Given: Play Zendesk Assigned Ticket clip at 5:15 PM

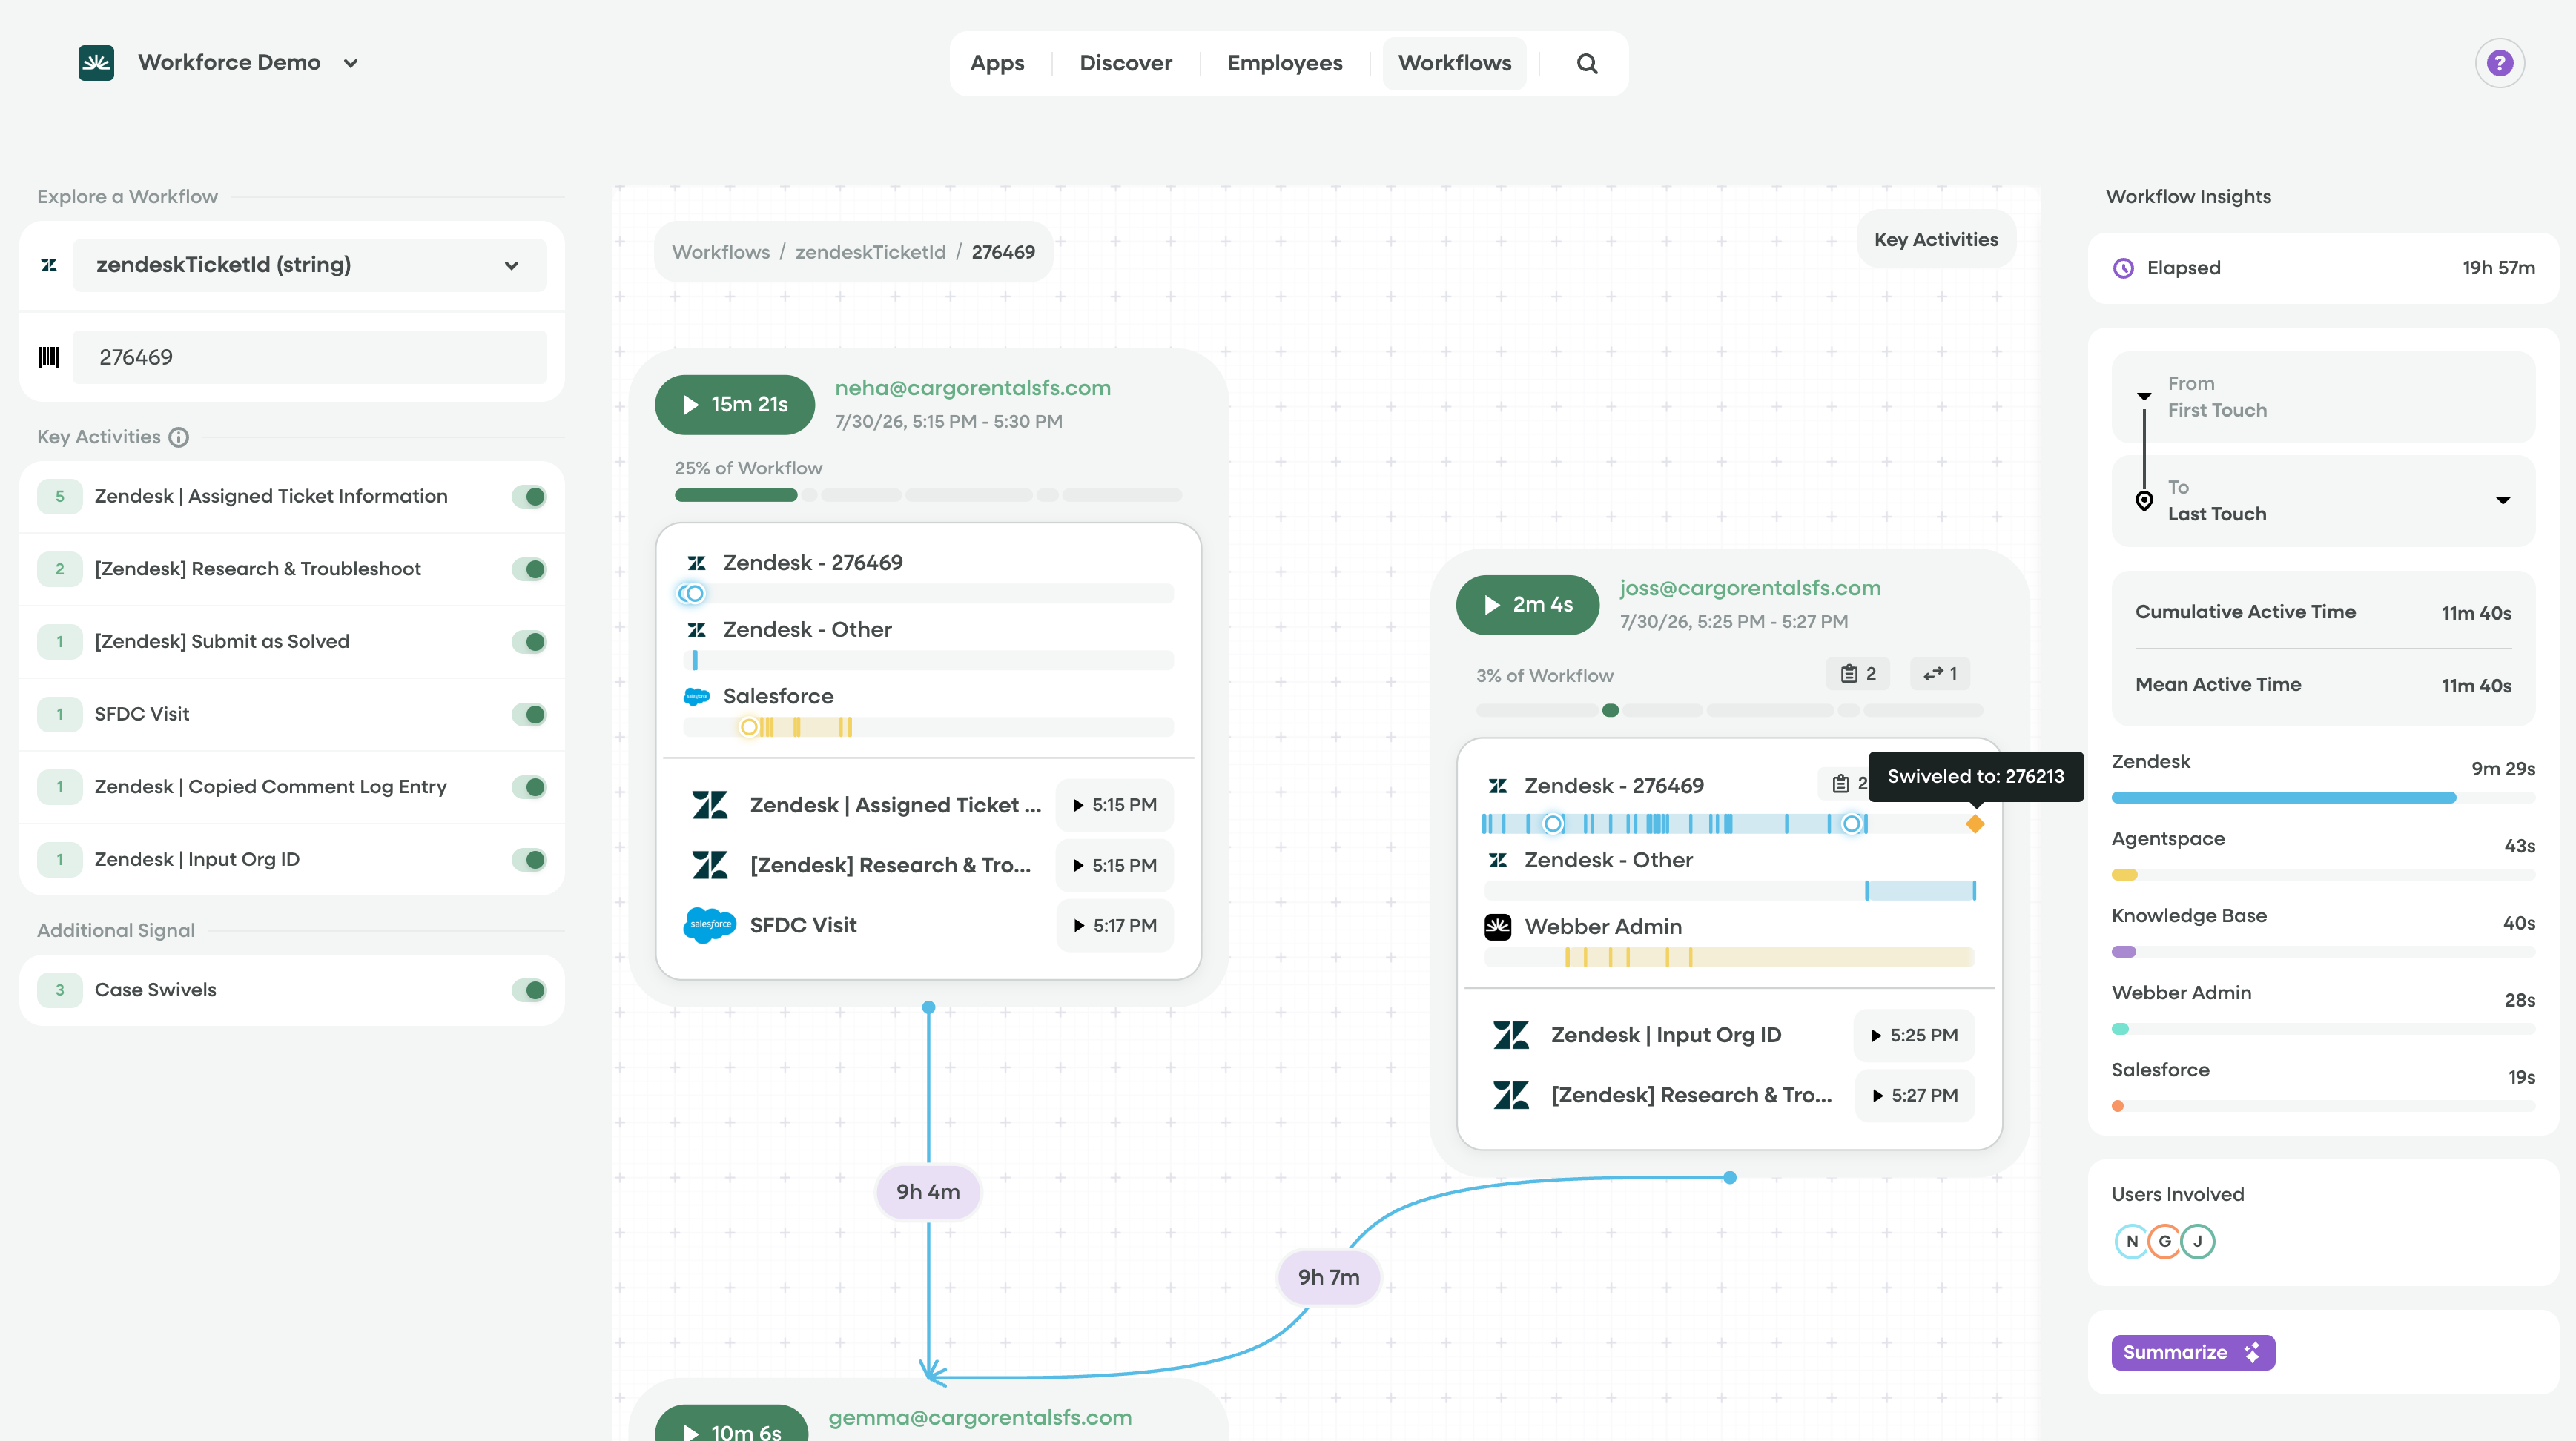Looking at the screenshot, I should click(1114, 805).
